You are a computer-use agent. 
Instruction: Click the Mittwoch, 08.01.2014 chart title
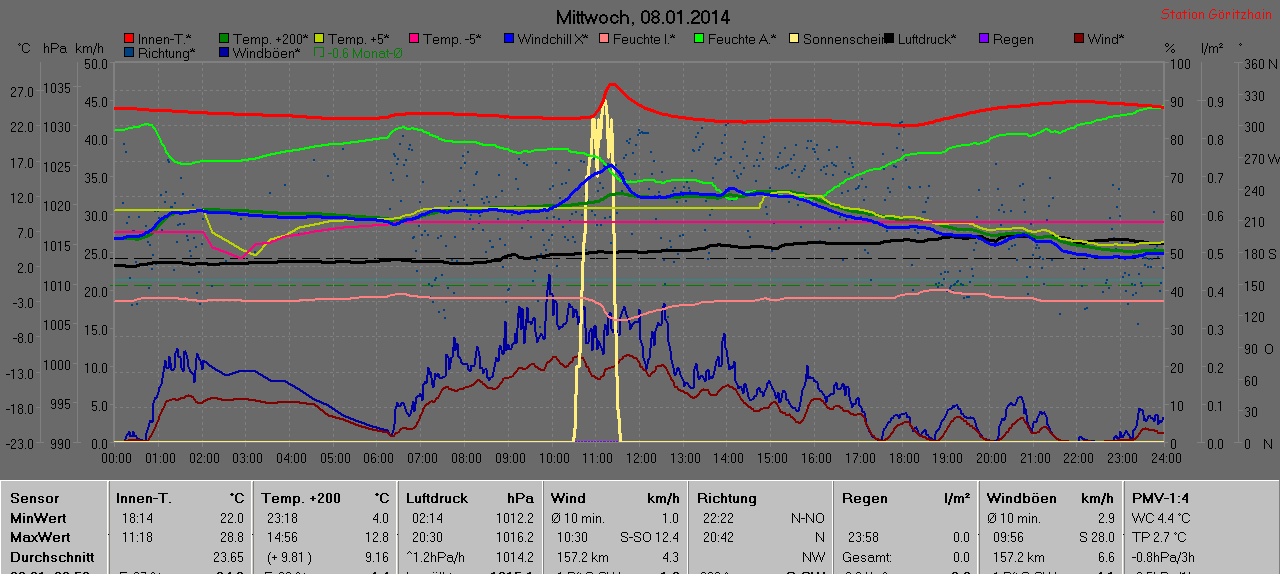point(642,17)
